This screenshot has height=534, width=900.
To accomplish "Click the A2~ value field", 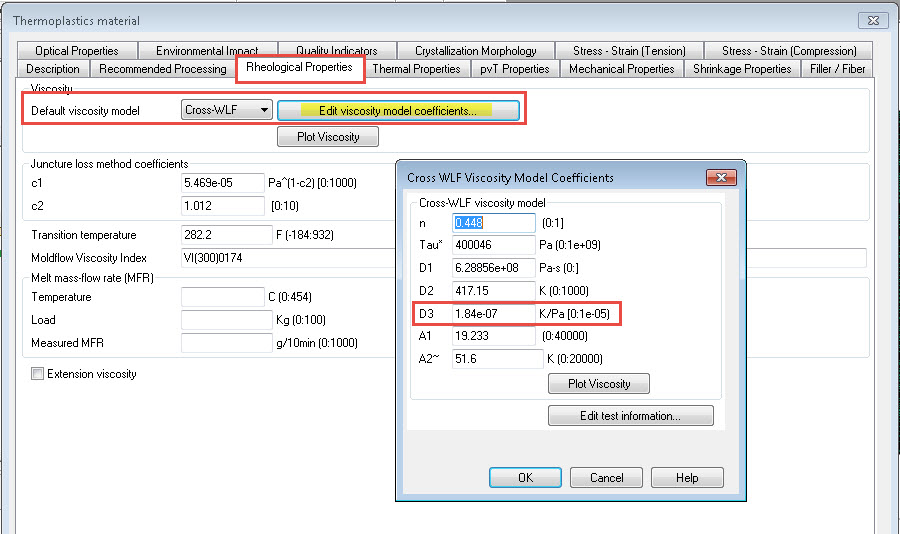I will [498, 359].
